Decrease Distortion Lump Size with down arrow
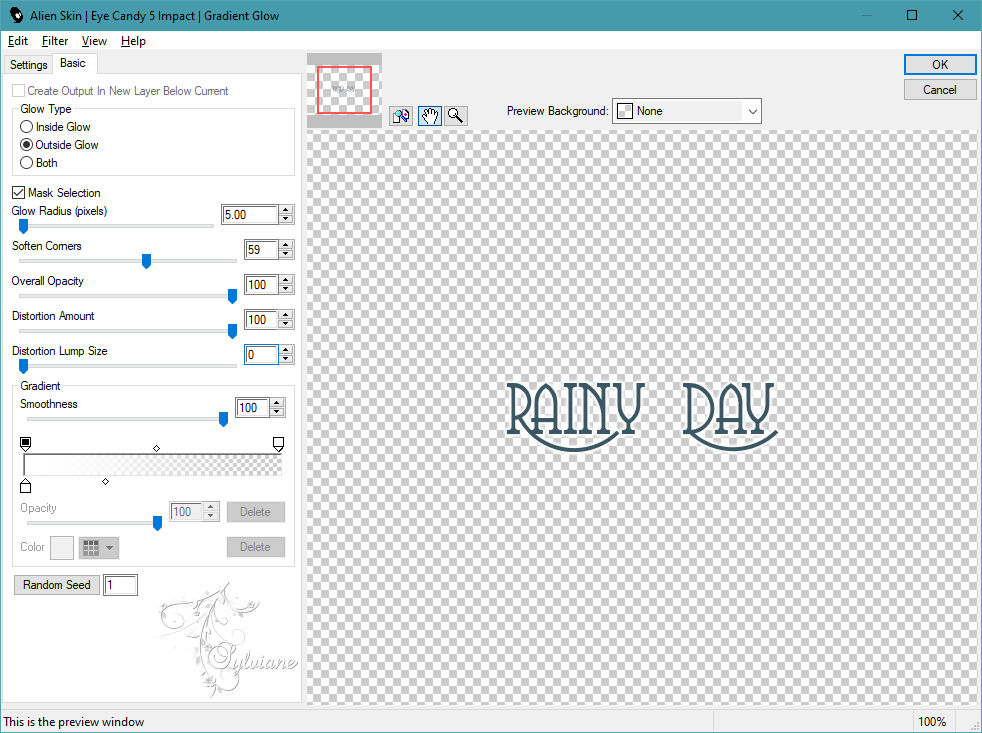Screen dimensions: 982x733 286,360
